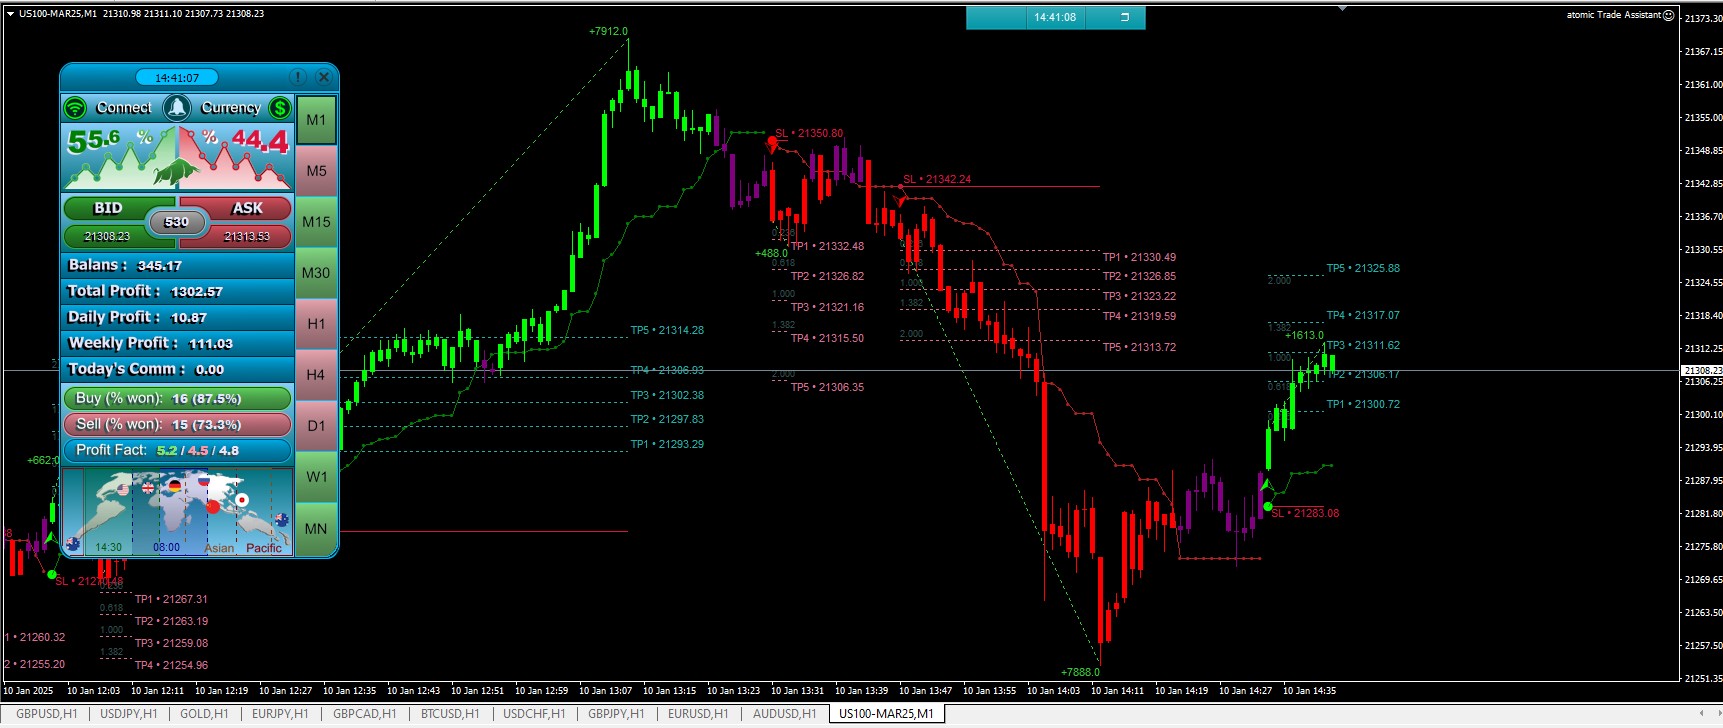The image size is (1723, 728).
Task: Switch to the GOLD,H1 chart tab
Action: point(204,714)
